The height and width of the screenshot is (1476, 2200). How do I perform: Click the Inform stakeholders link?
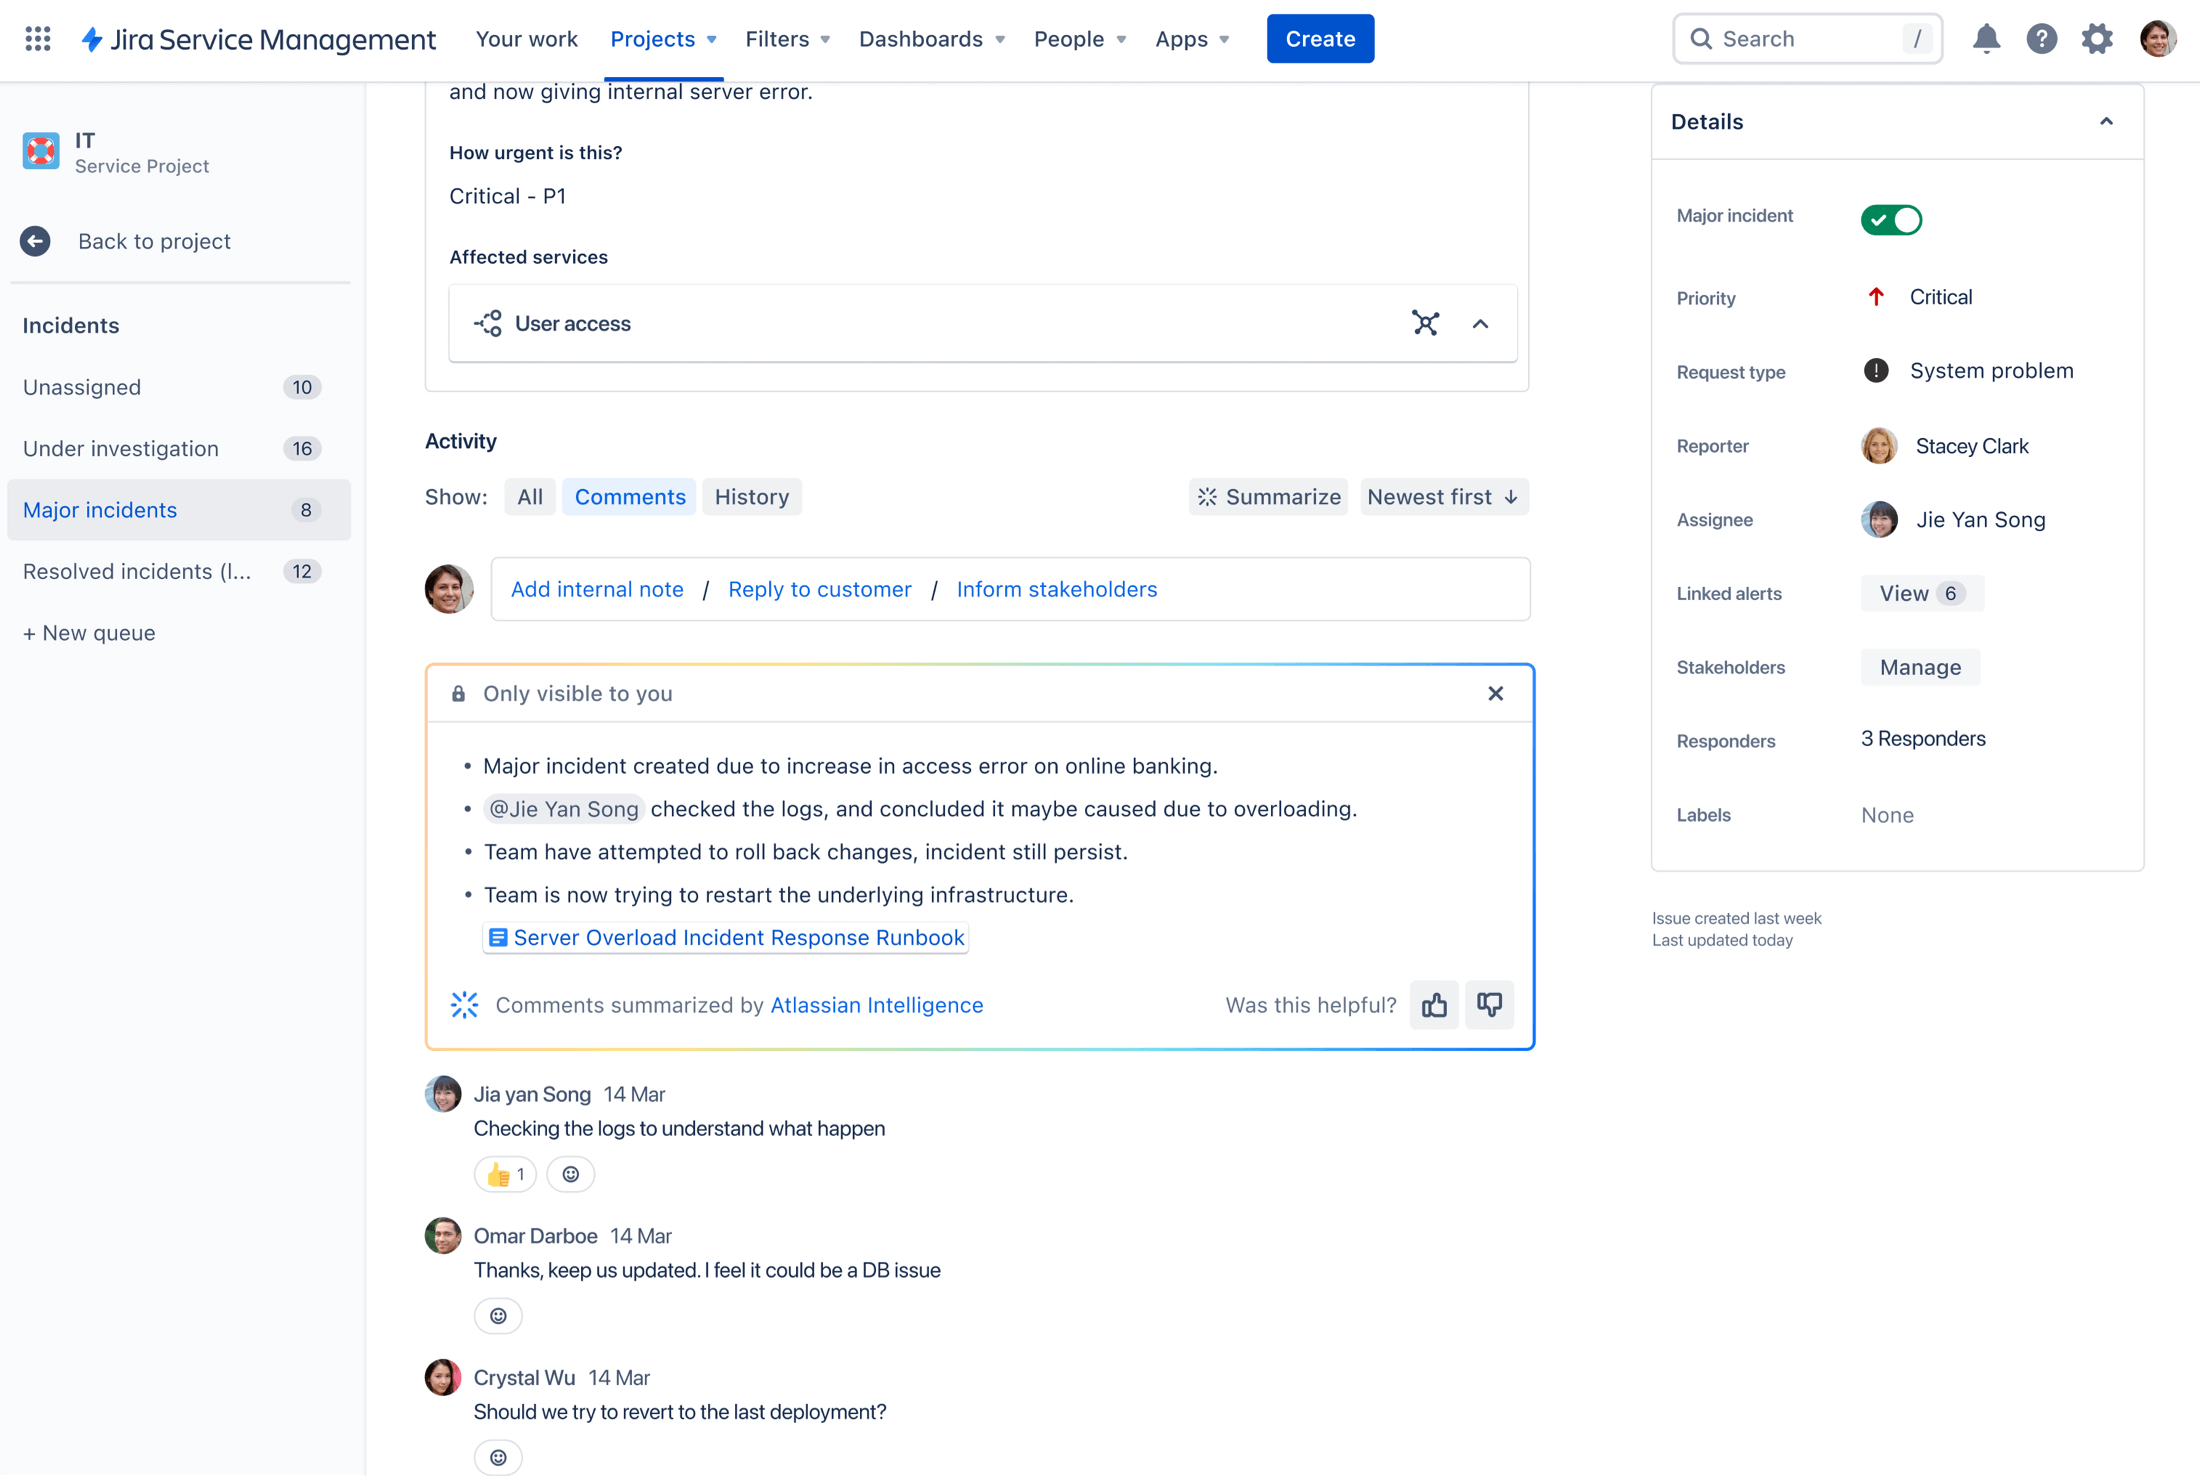pyautogui.click(x=1056, y=588)
